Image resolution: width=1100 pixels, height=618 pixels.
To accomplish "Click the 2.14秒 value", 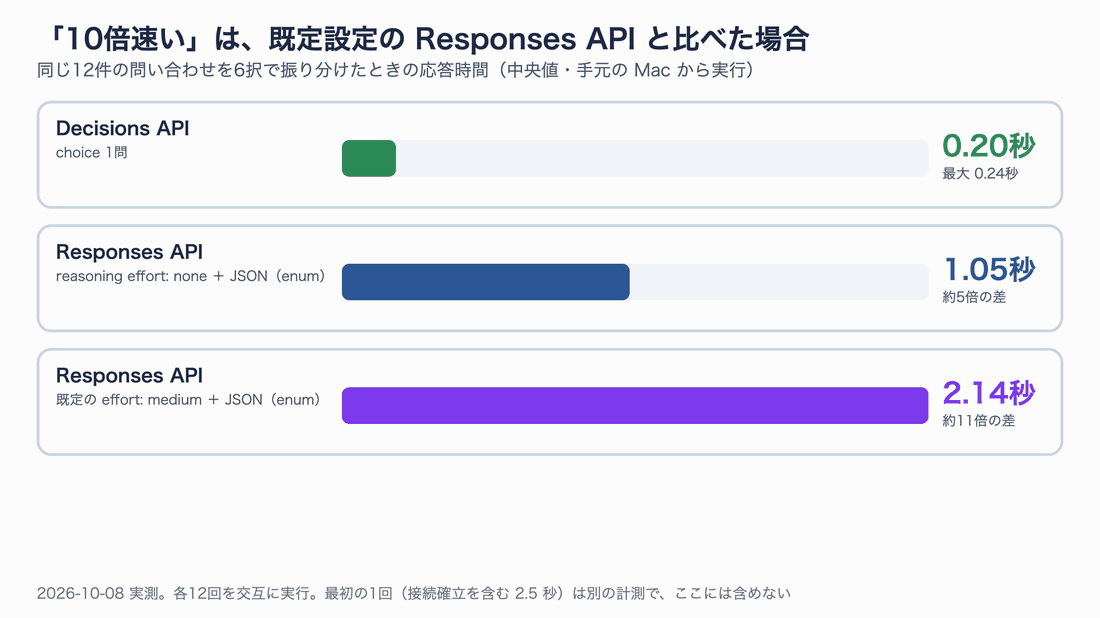I will pos(988,393).
